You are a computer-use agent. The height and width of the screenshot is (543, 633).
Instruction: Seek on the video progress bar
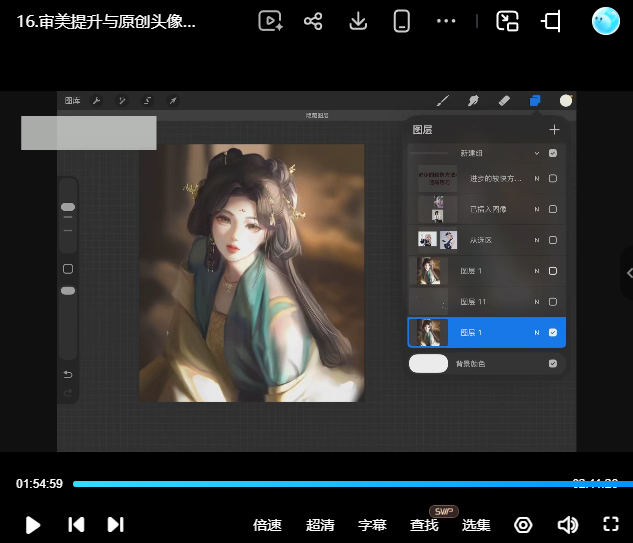point(353,484)
